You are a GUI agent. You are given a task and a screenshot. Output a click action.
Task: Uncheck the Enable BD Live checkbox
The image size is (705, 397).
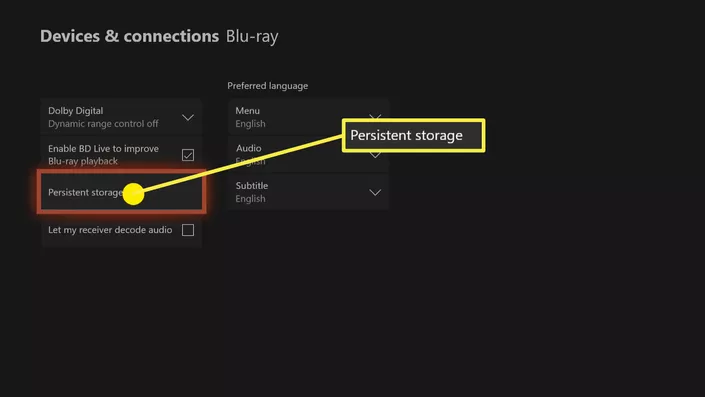coord(188,155)
